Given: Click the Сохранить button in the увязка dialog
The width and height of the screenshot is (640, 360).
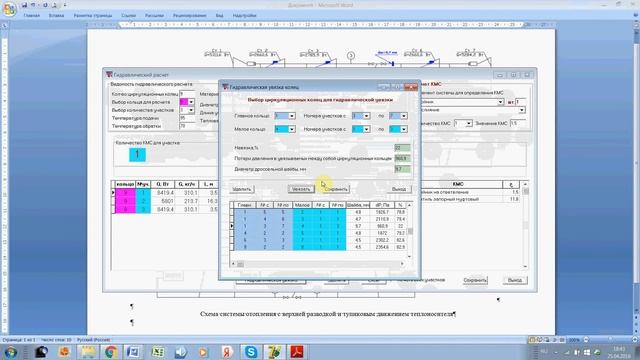Looking at the screenshot, I should (336, 189).
